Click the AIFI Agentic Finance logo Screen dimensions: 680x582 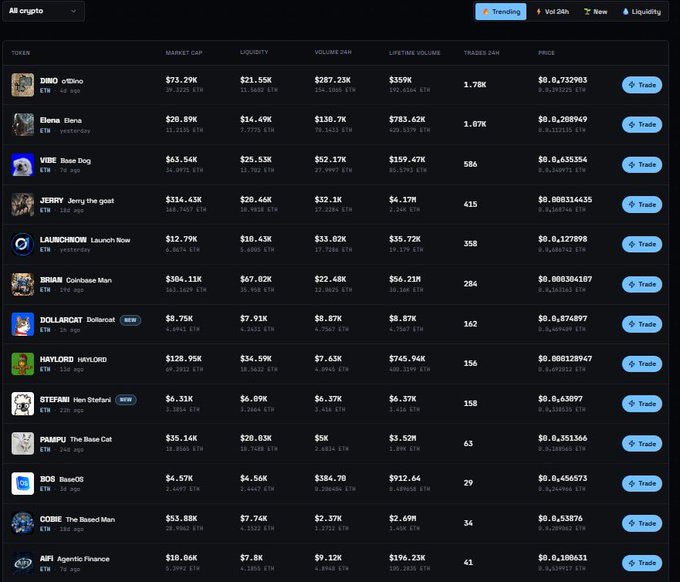pos(23,563)
